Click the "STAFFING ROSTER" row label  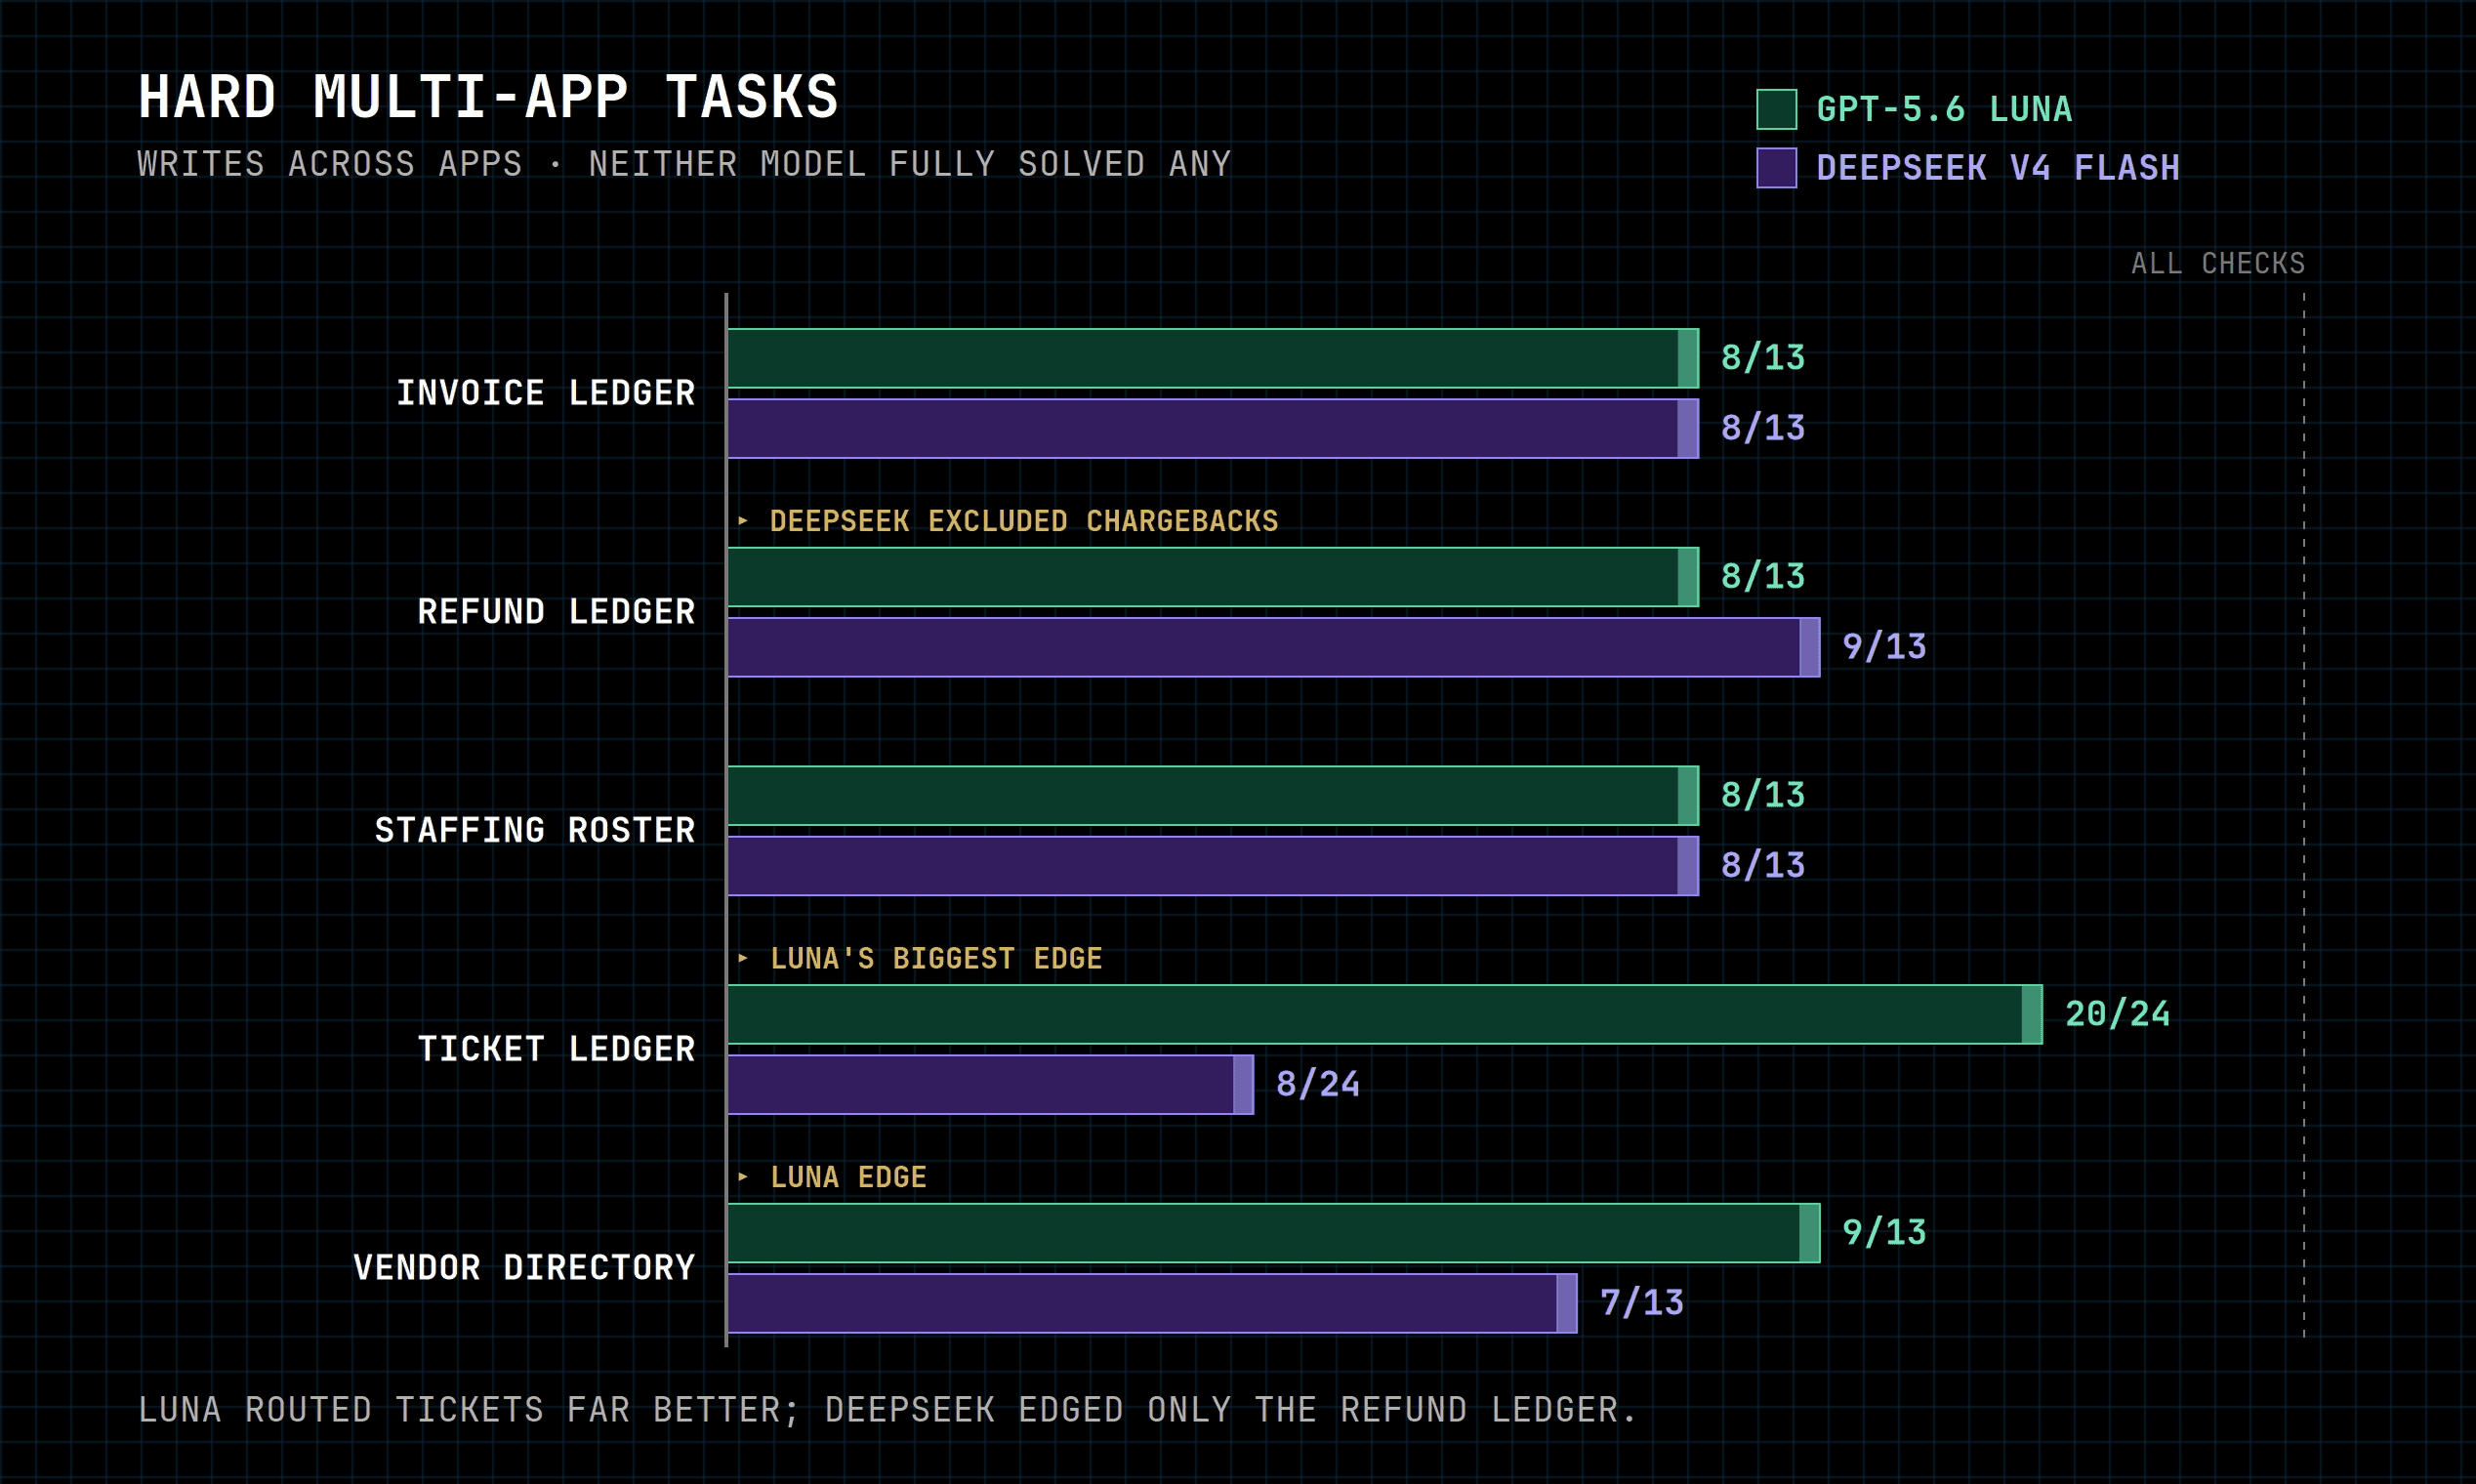(x=535, y=830)
